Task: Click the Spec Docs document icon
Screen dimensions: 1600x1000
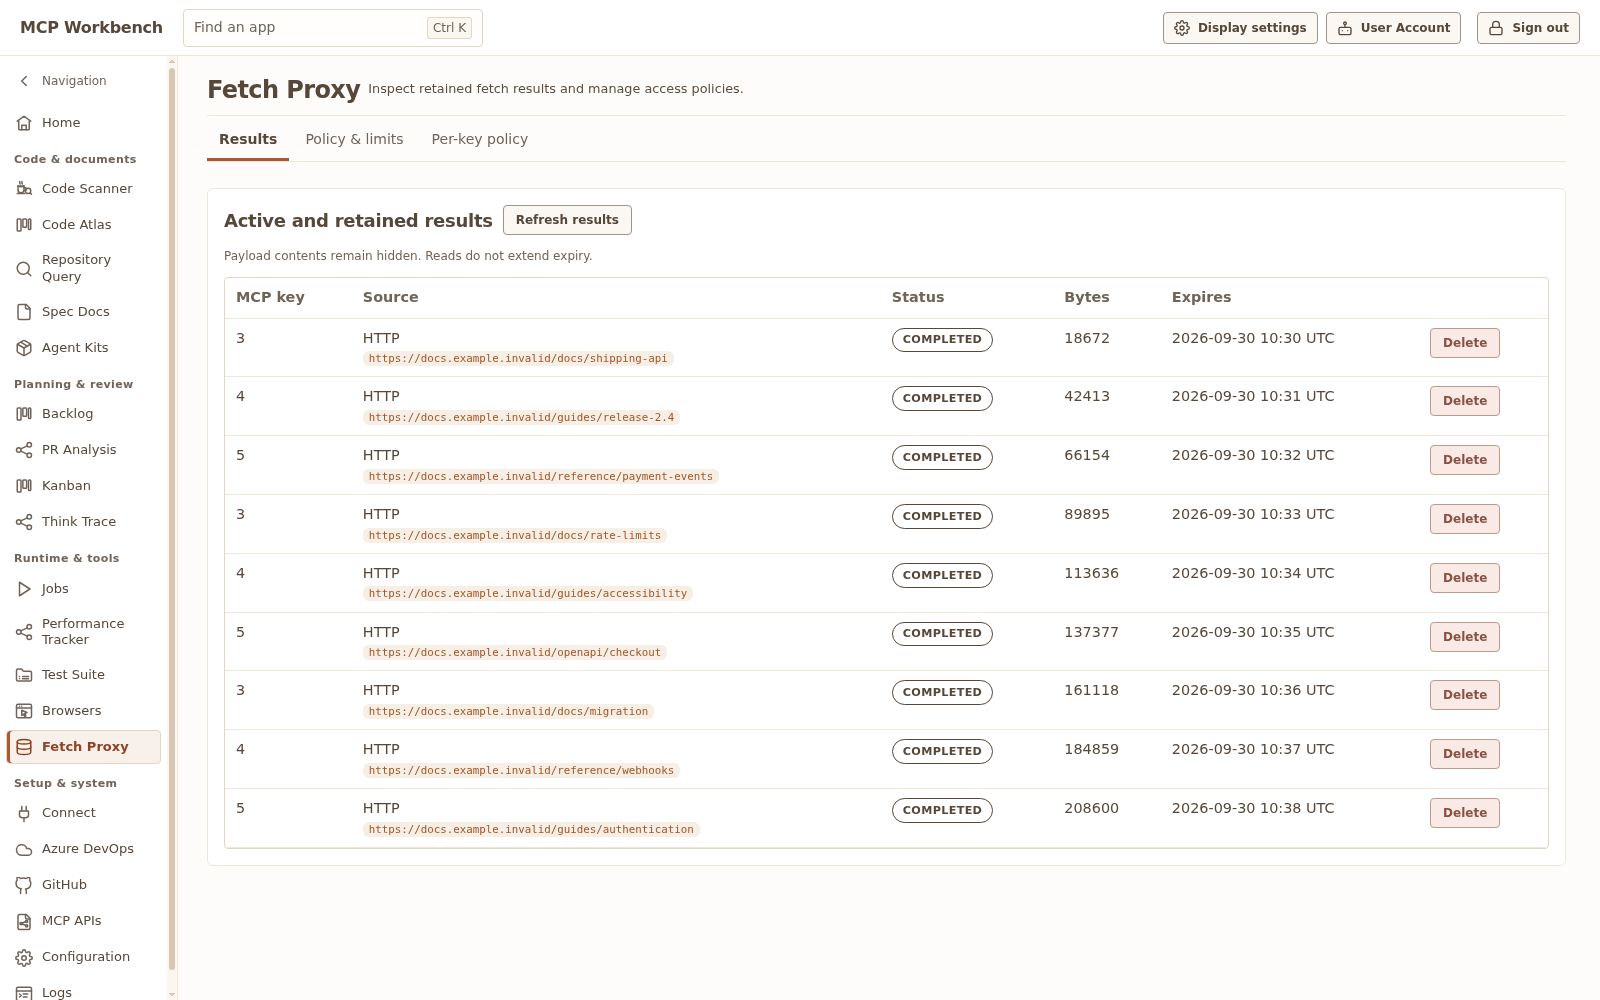Action: [24, 312]
